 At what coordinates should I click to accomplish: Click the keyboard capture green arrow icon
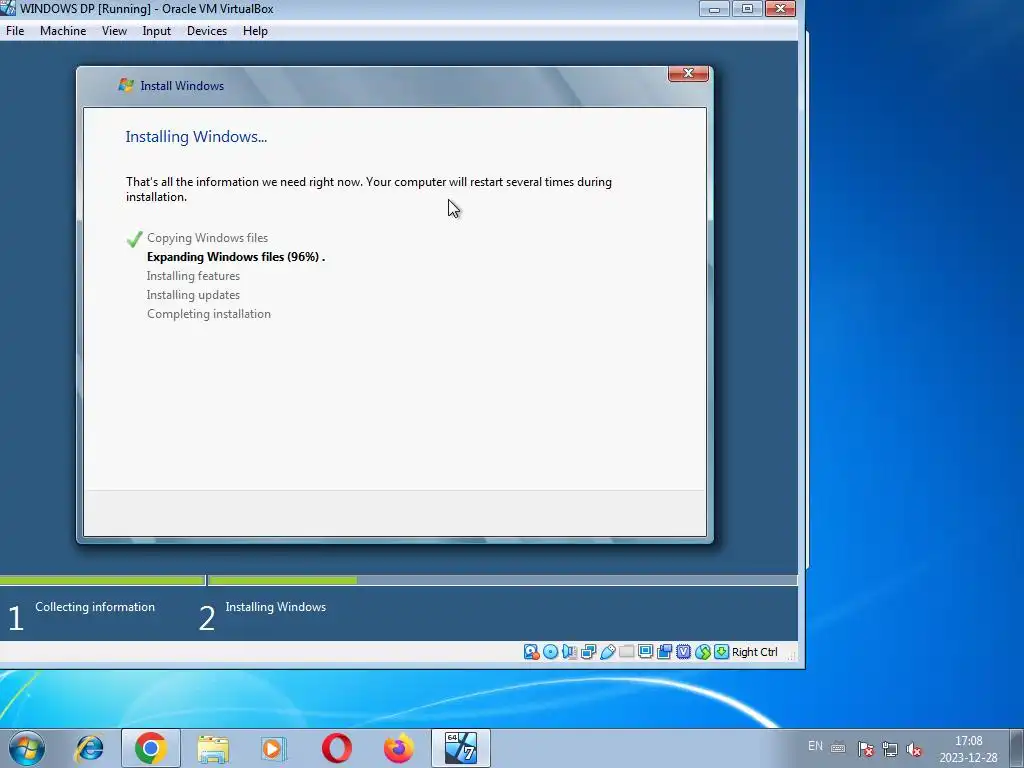coord(721,652)
